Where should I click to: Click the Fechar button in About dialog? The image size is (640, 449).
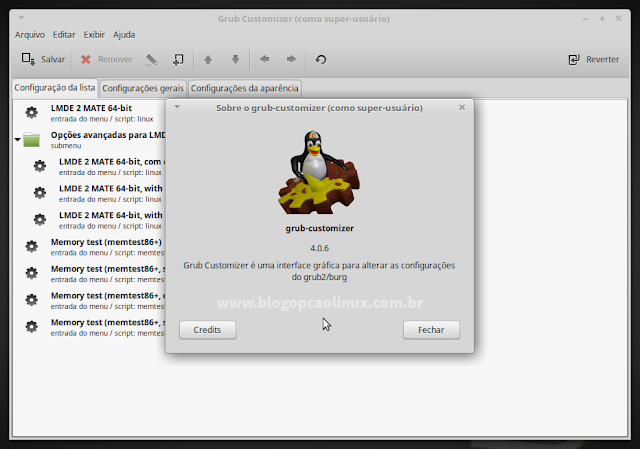point(431,330)
